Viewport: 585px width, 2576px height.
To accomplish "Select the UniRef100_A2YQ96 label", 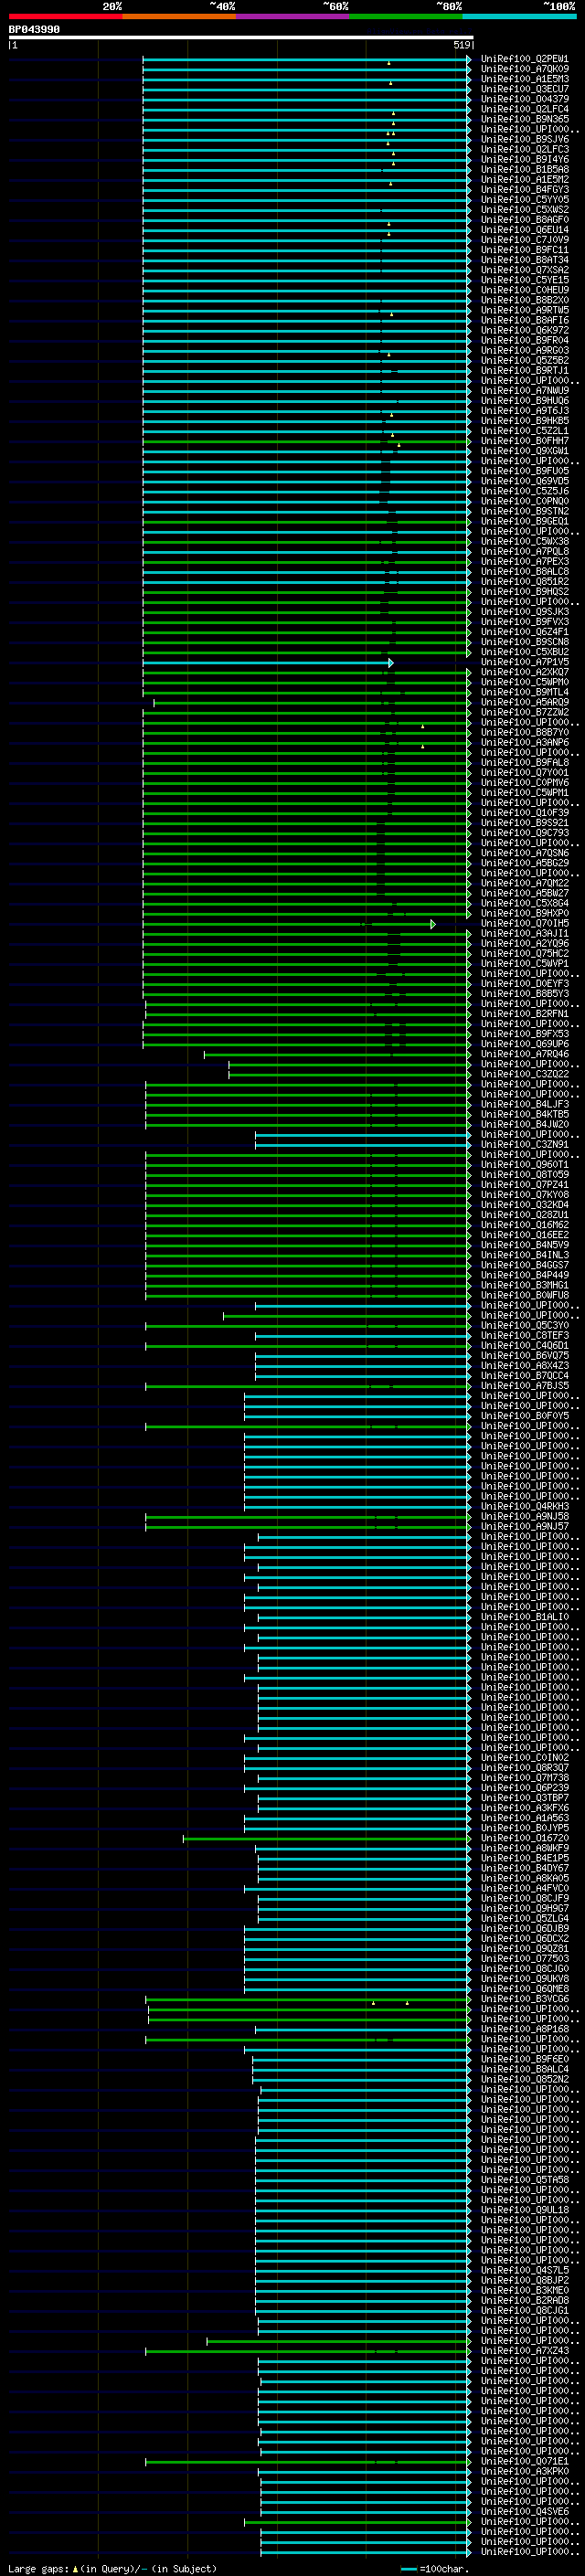I will (525, 944).
